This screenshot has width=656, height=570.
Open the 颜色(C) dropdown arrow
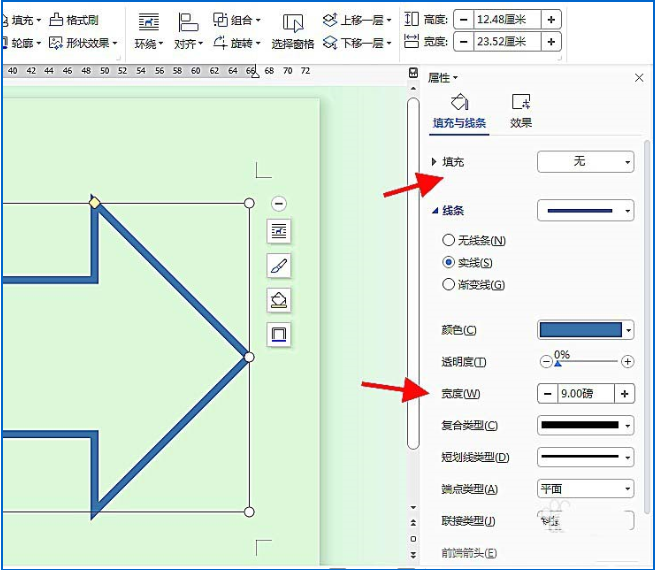pyautogui.click(x=628, y=330)
